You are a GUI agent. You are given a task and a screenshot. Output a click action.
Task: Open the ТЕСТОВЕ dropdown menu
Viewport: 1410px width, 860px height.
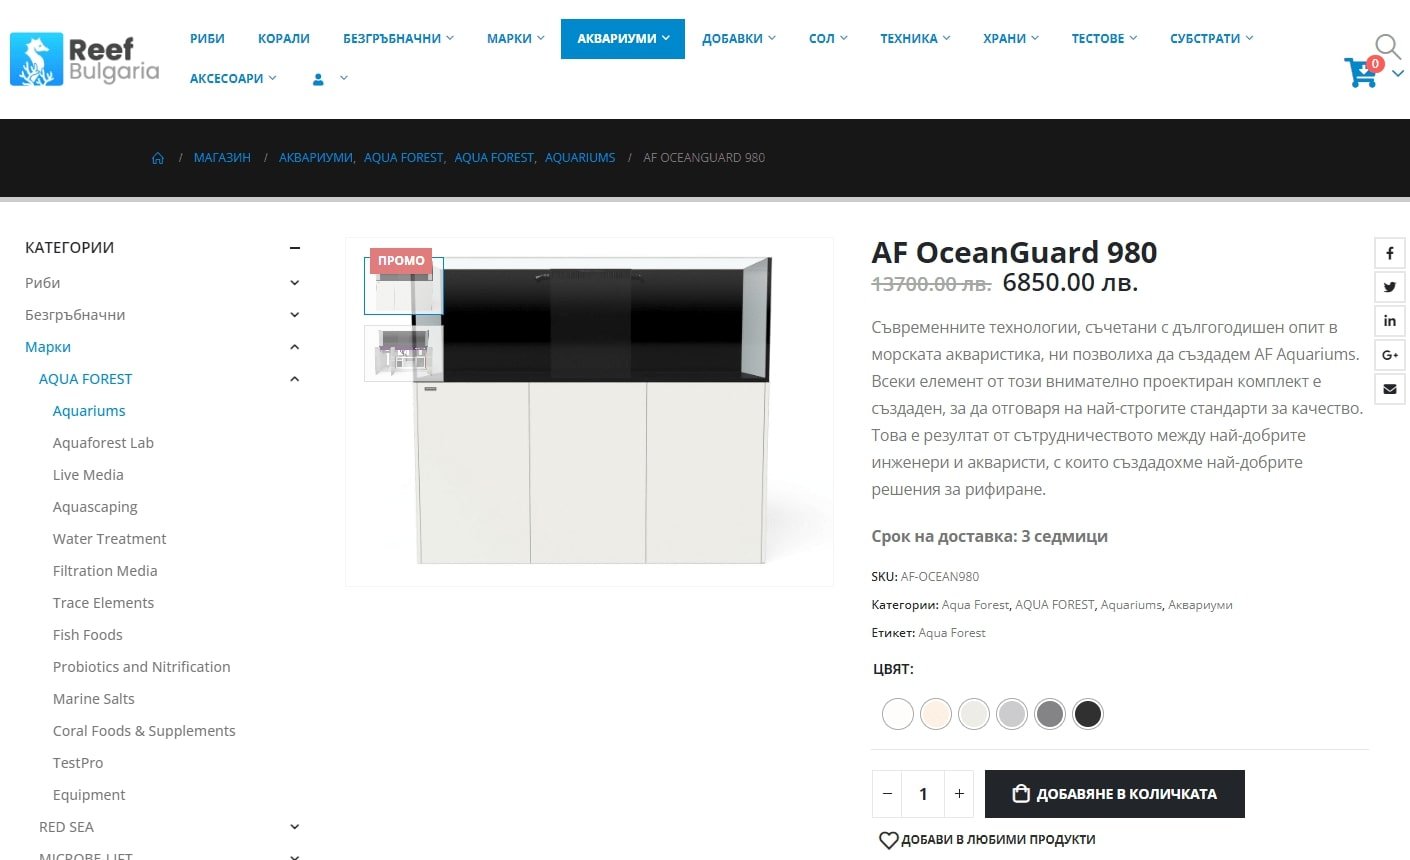pyautogui.click(x=1104, y=39)
